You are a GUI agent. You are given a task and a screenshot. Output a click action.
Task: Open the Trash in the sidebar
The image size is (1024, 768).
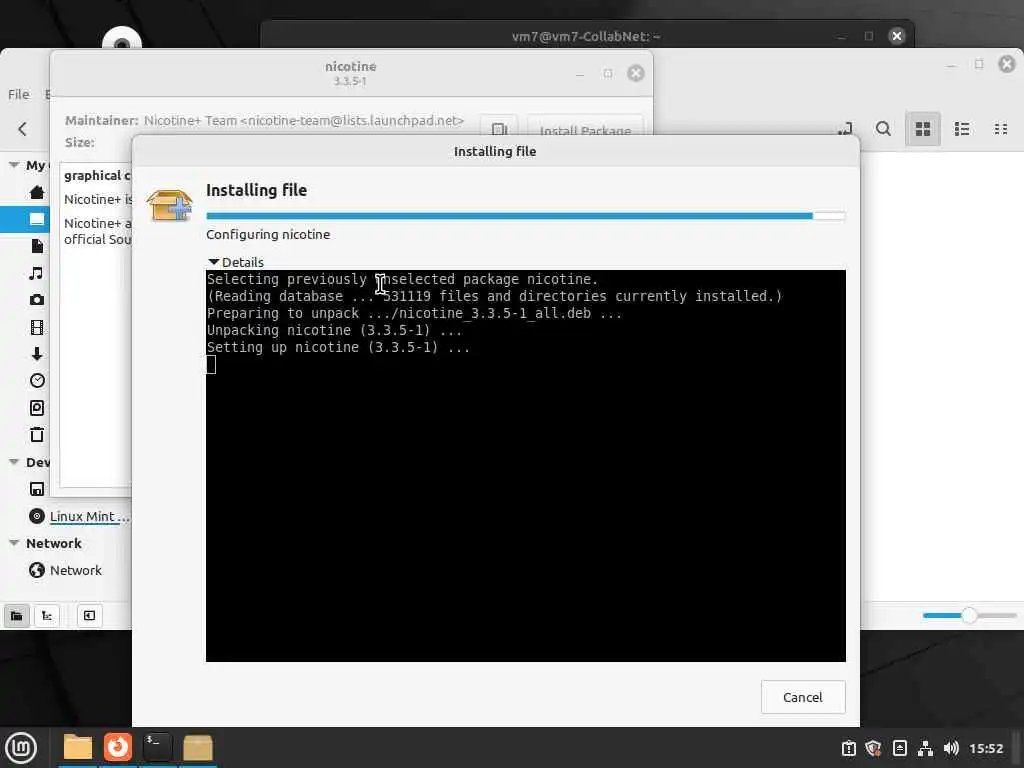(37, 435)
